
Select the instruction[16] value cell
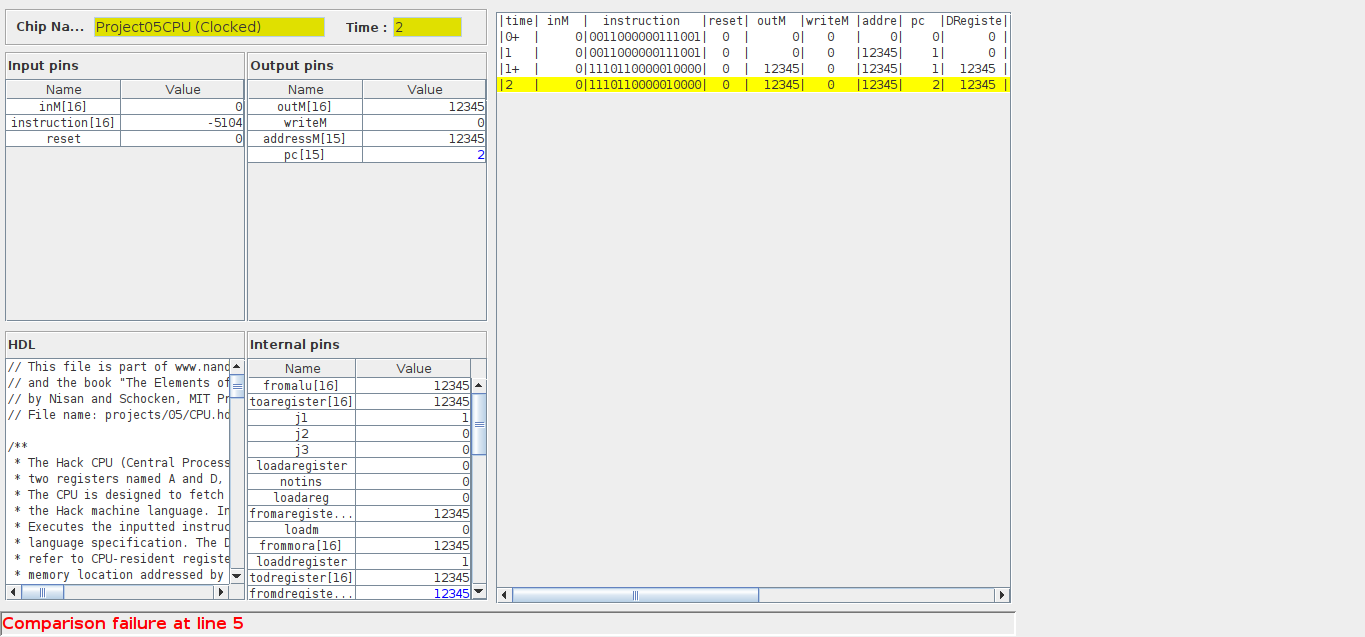(x=182, y=123)
